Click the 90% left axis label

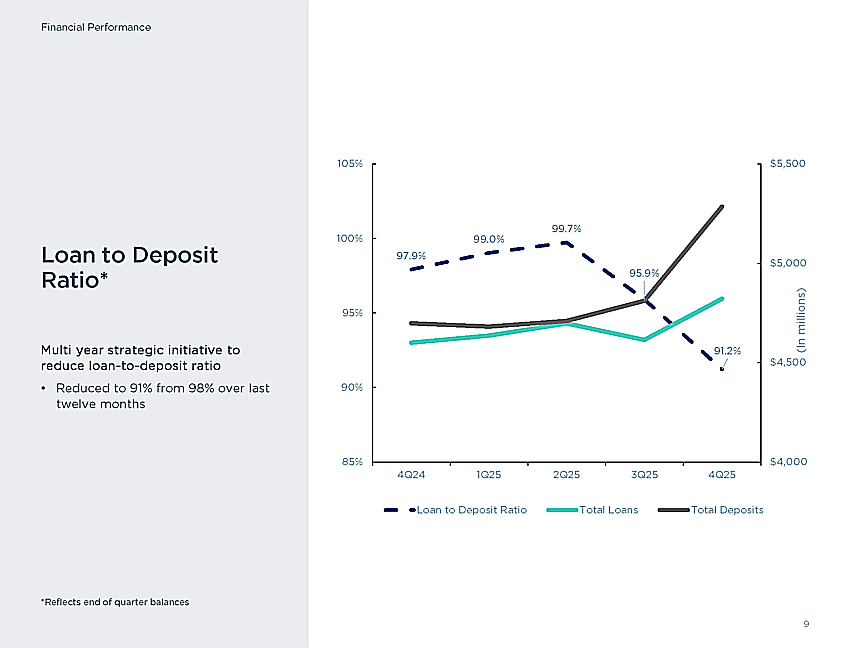tap(352, 387)
